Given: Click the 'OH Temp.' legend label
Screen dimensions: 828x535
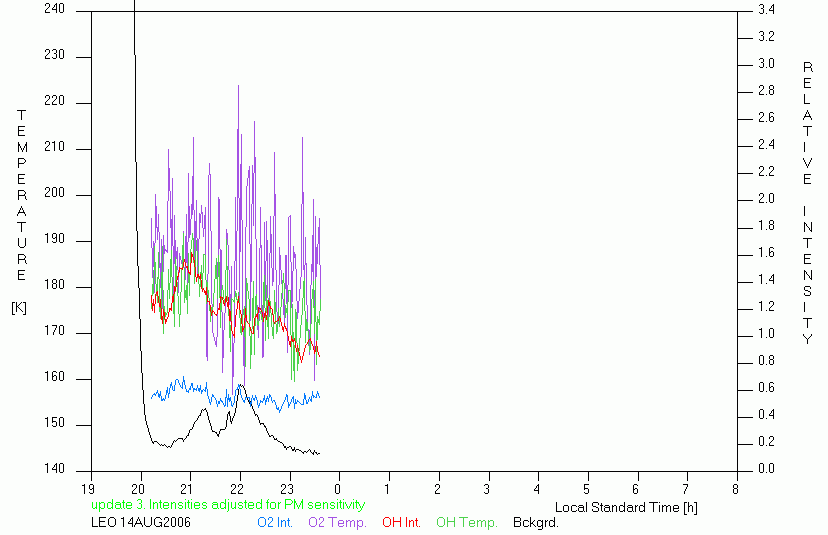Looking at the screenshot, I should tap(467, 522).
